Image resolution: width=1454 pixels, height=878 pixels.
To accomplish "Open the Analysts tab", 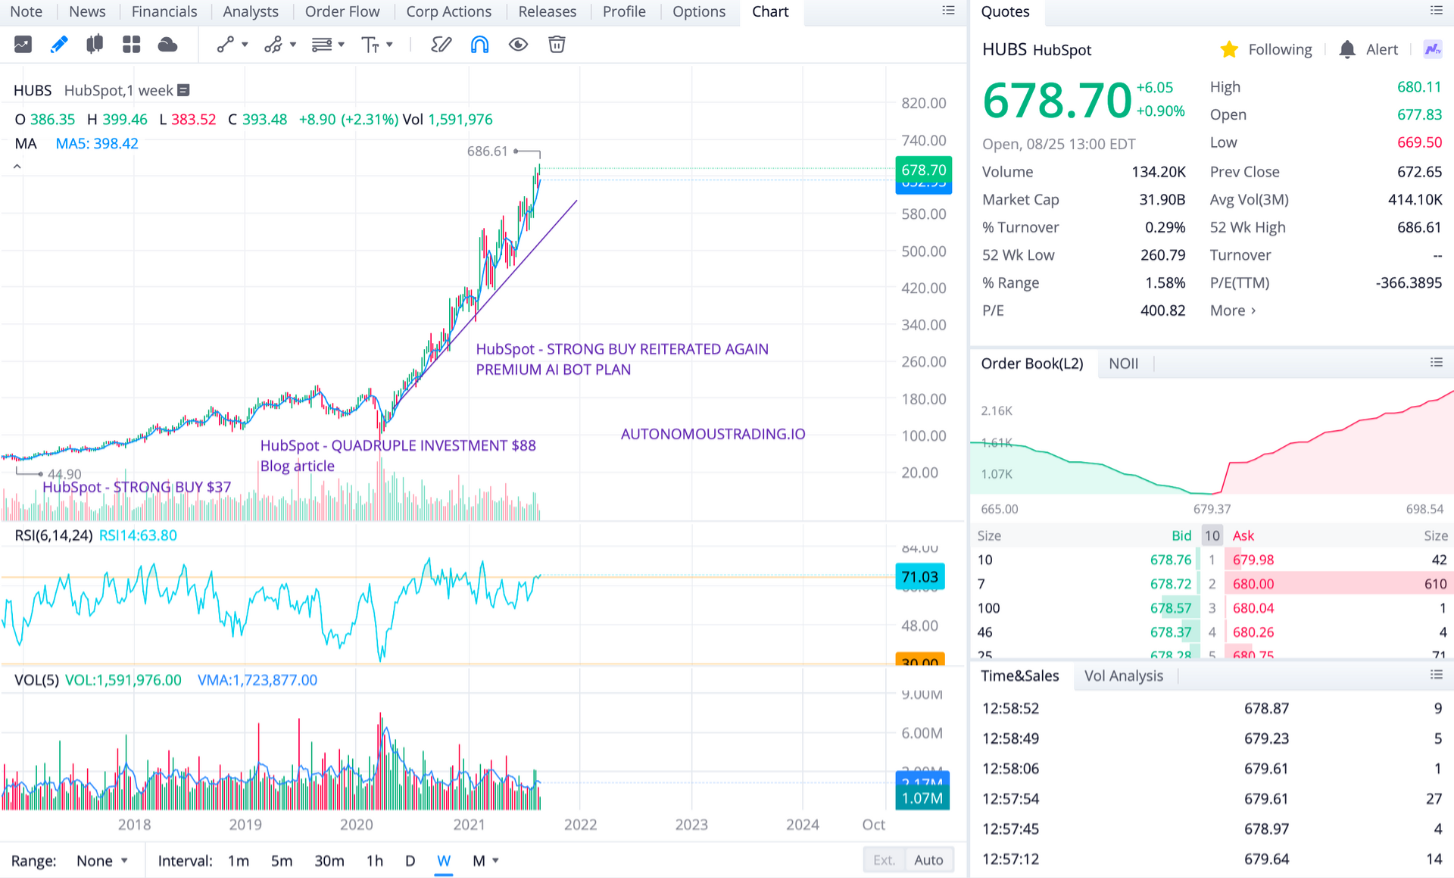I will pos(251,12).
